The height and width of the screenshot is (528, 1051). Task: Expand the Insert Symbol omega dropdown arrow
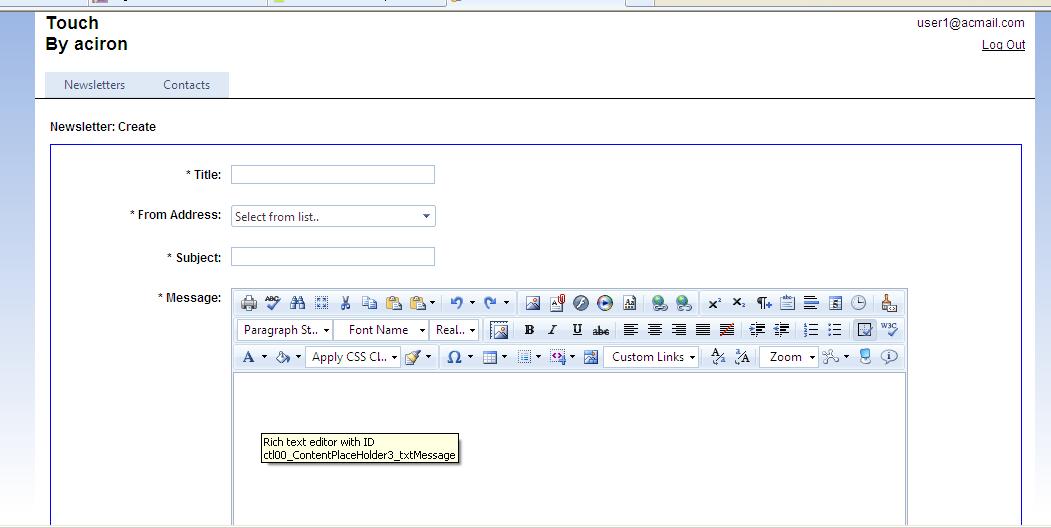tap(471, 357)
